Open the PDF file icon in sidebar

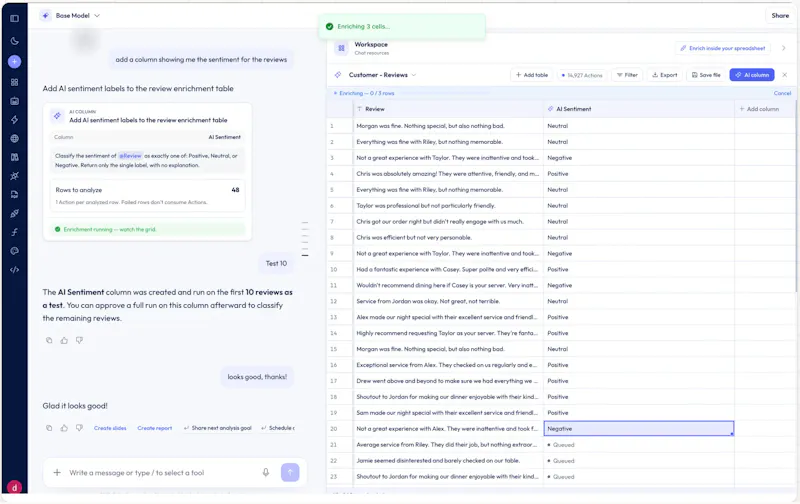coord(14,194)
